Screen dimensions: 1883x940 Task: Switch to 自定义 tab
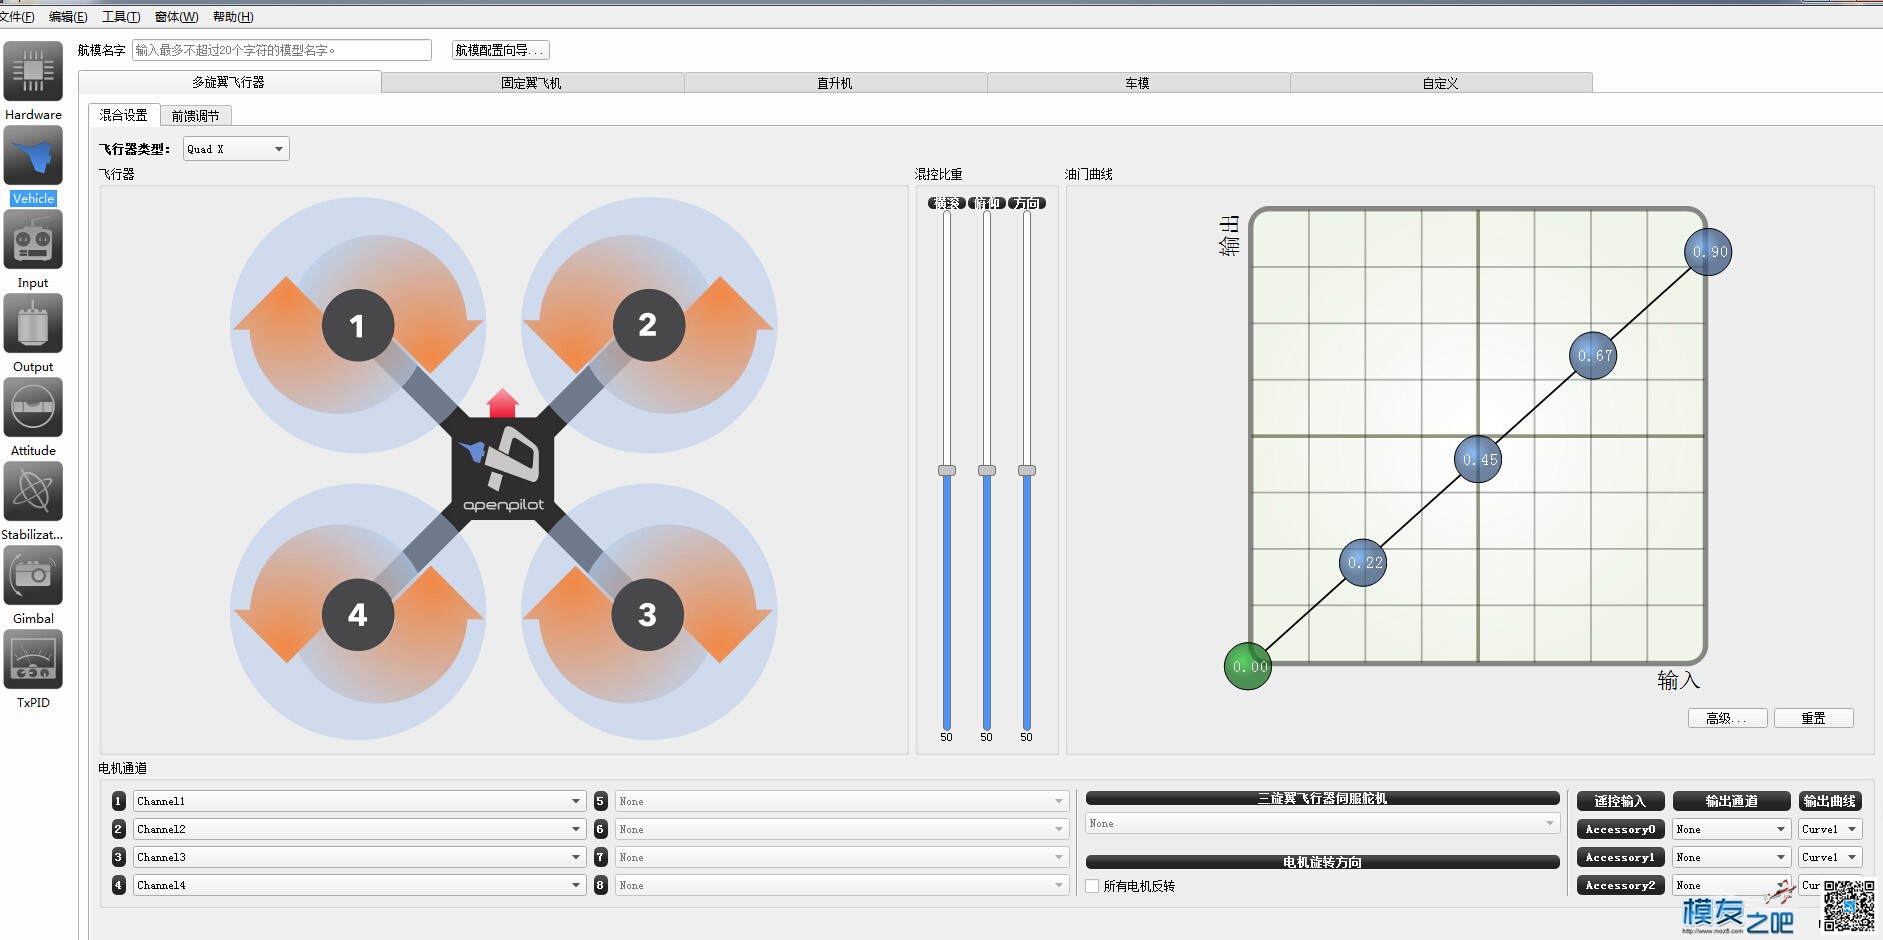[x=1441, y=83]
